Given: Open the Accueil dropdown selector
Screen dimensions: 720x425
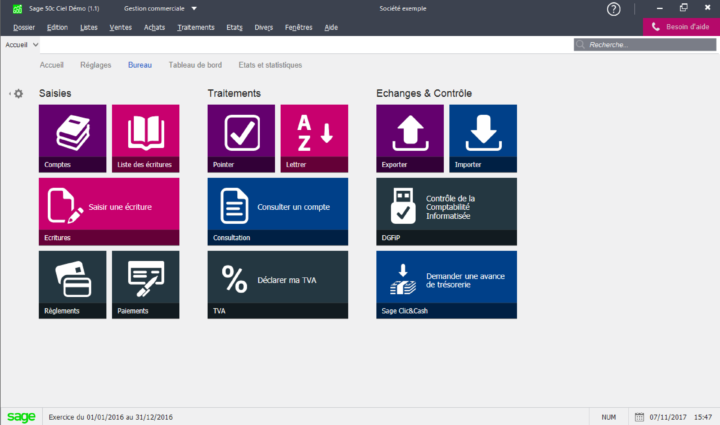Looking at the screenshot, I should point(22,45).
